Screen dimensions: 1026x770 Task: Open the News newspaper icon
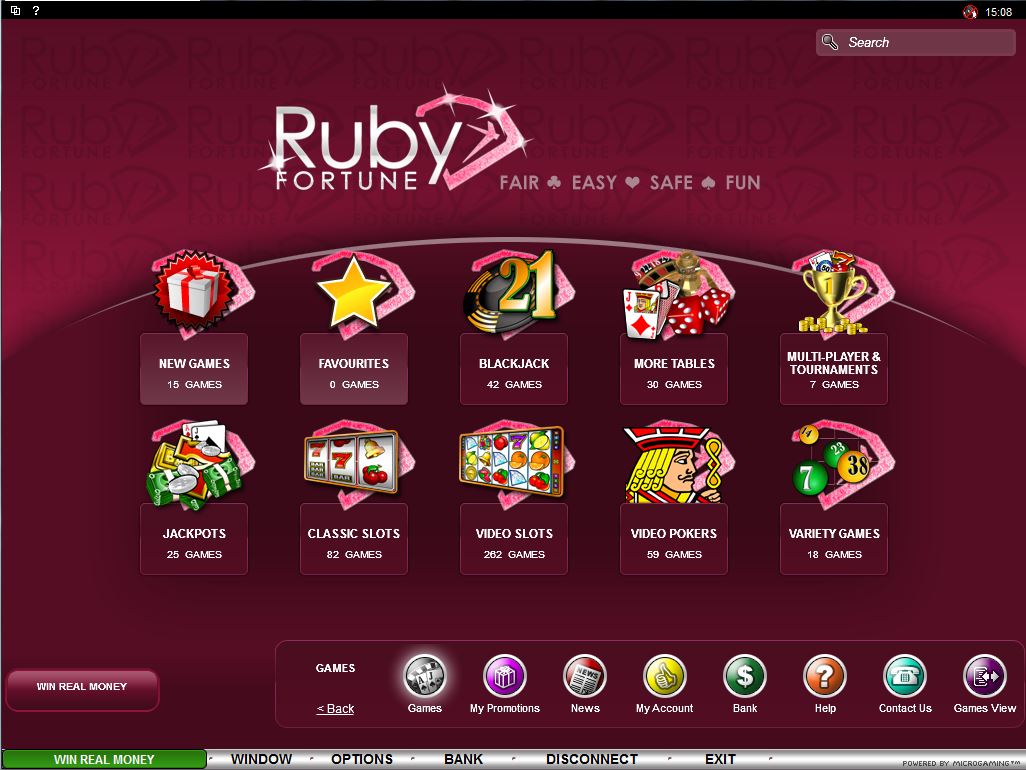(585, 676)
